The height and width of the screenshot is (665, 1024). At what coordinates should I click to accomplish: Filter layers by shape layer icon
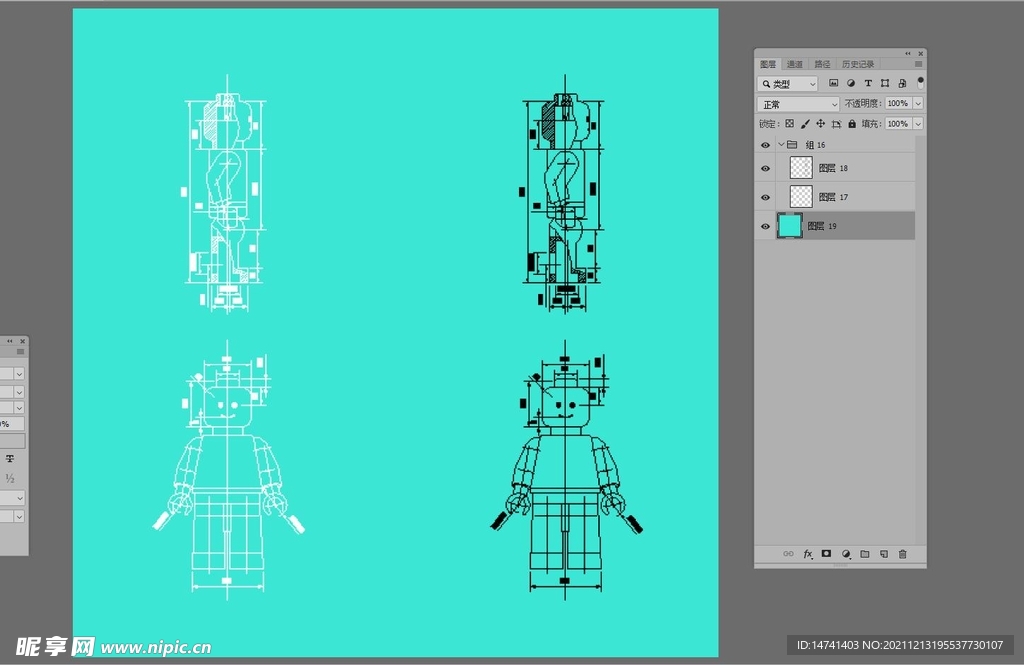click(885, 83)
